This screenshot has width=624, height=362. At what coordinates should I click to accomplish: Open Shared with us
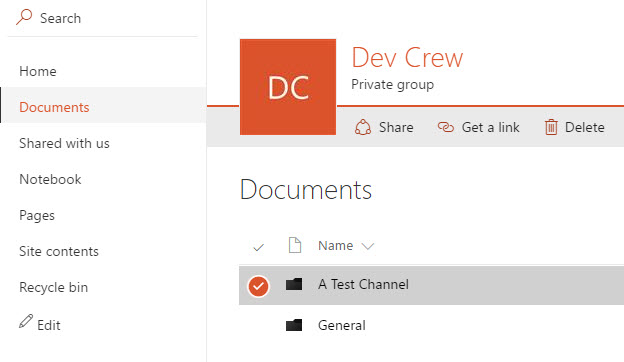(x=64, y=143)
